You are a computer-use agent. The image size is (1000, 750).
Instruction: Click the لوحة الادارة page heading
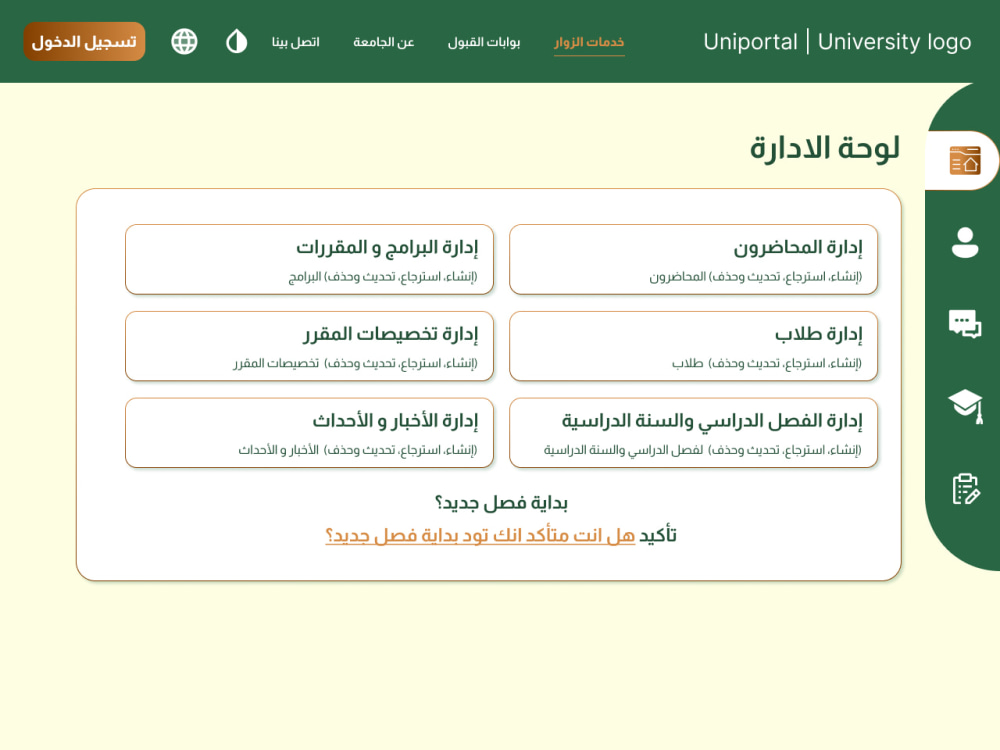point(825,148)
